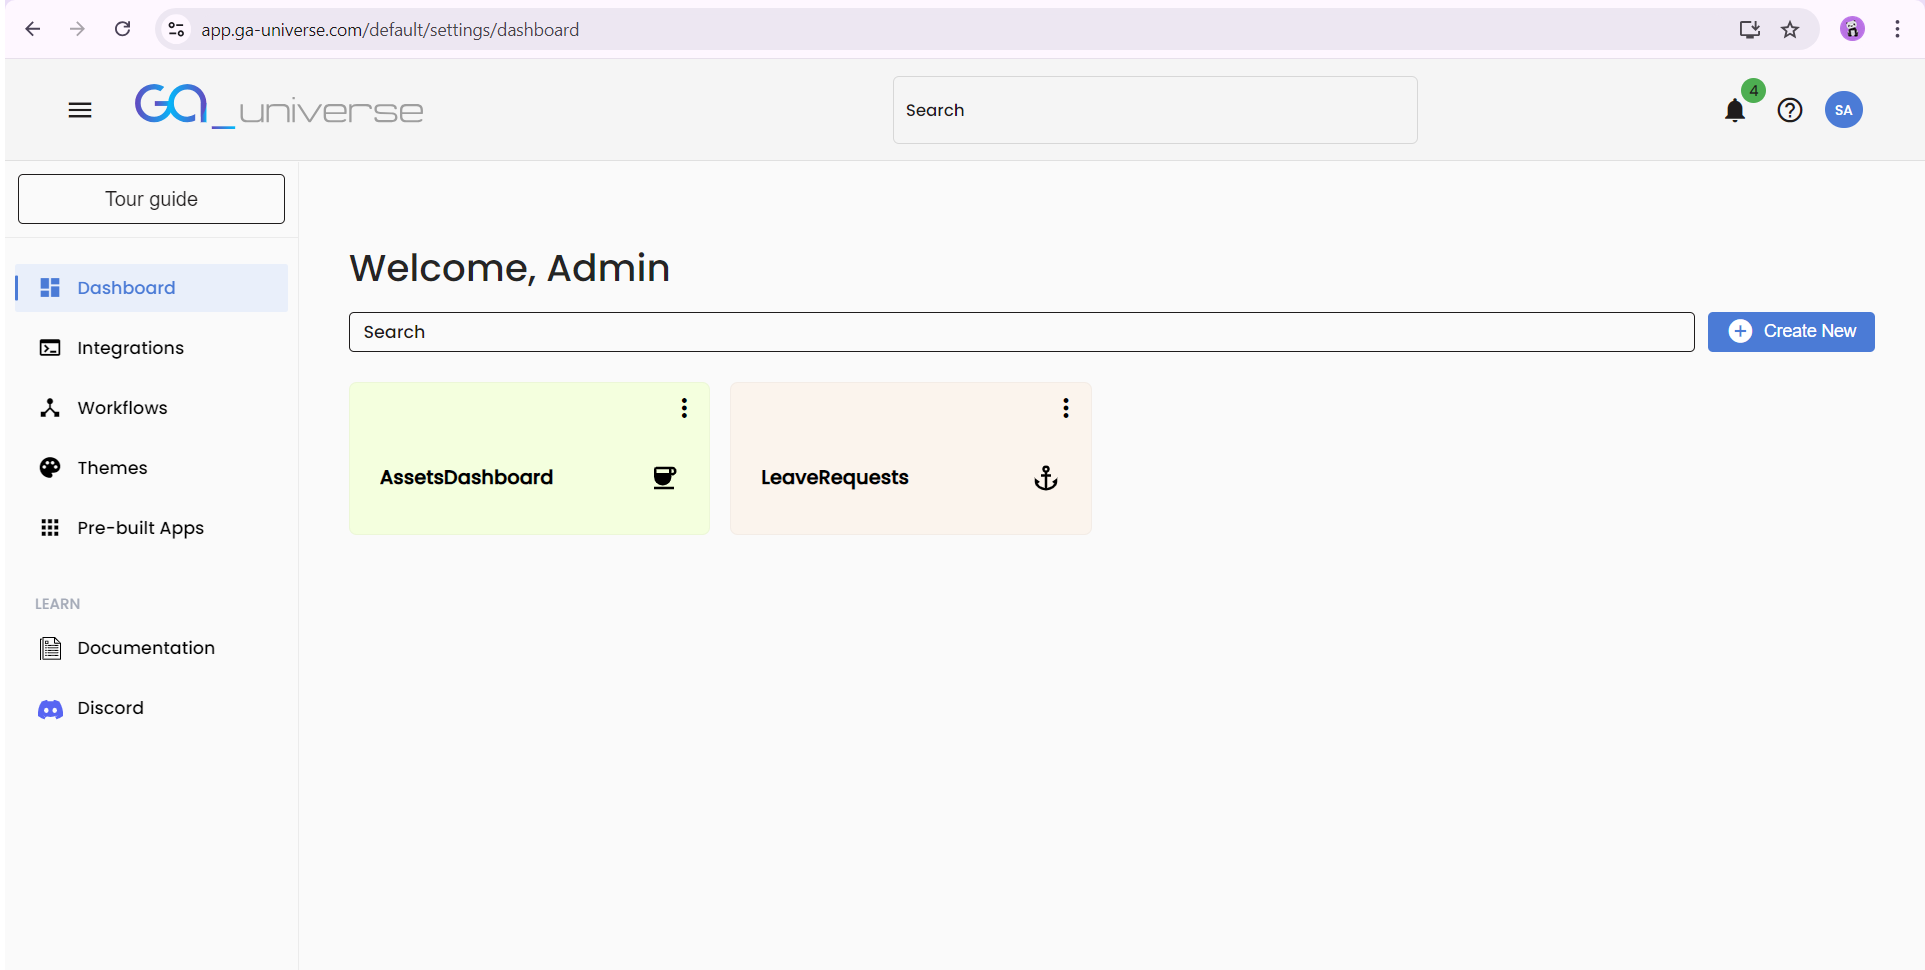Reload the browser page
1925x970 pixels.
point(122,29)
